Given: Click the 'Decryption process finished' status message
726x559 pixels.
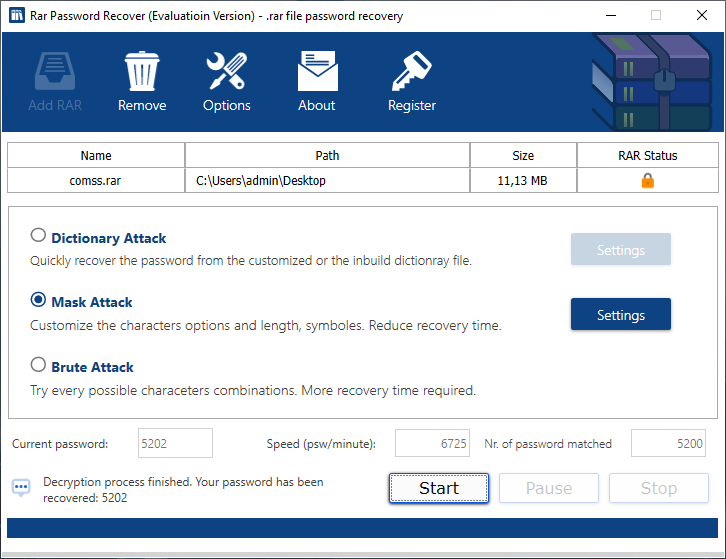Looking at the screenshot, I should pyautogui.click(x=183, y=490).
